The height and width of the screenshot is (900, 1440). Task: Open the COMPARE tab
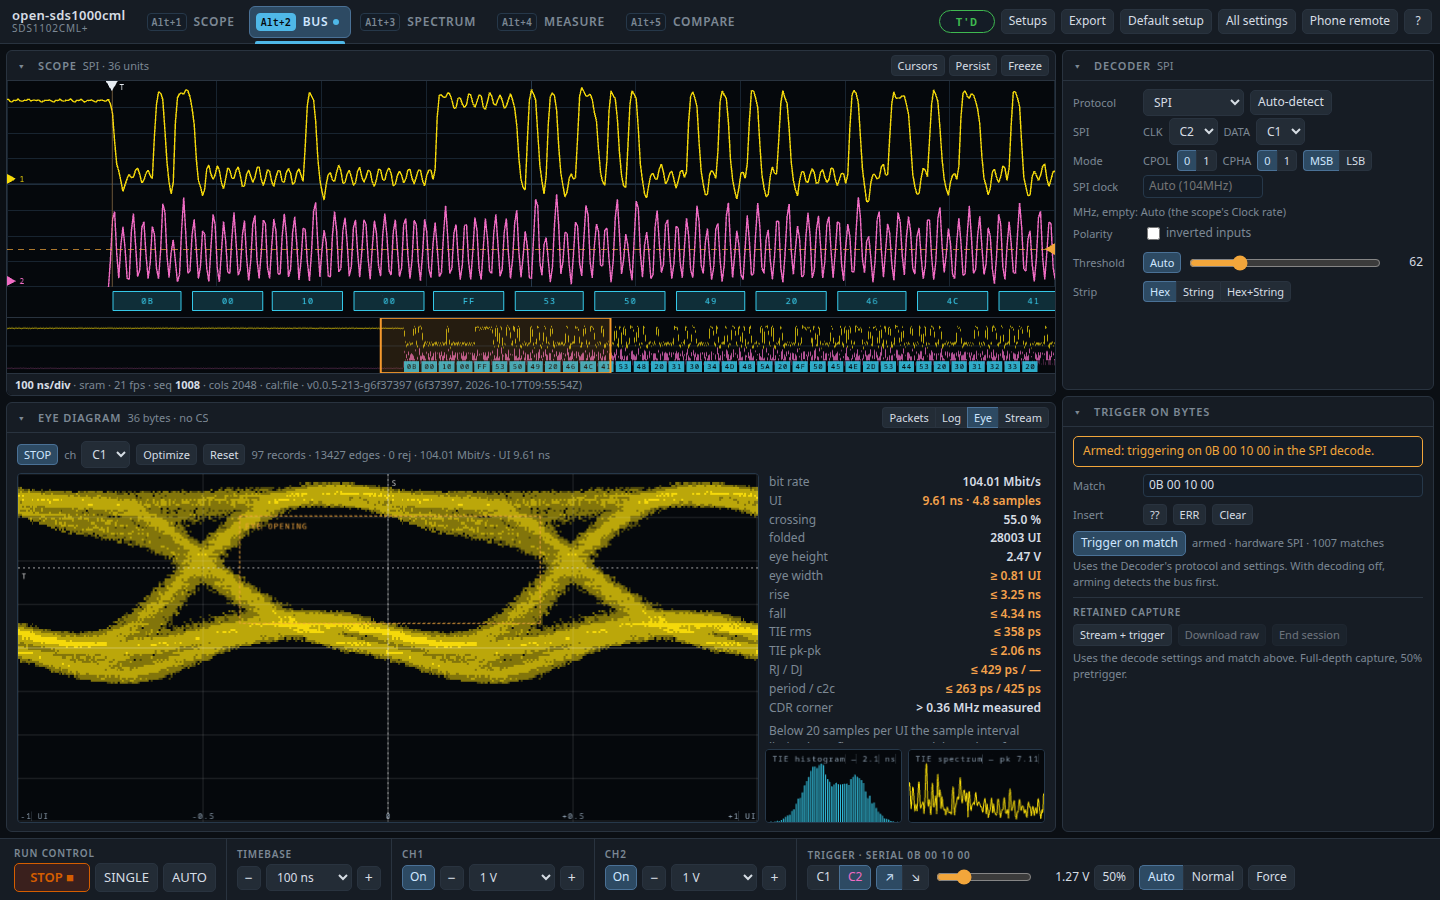coord(682,21)
